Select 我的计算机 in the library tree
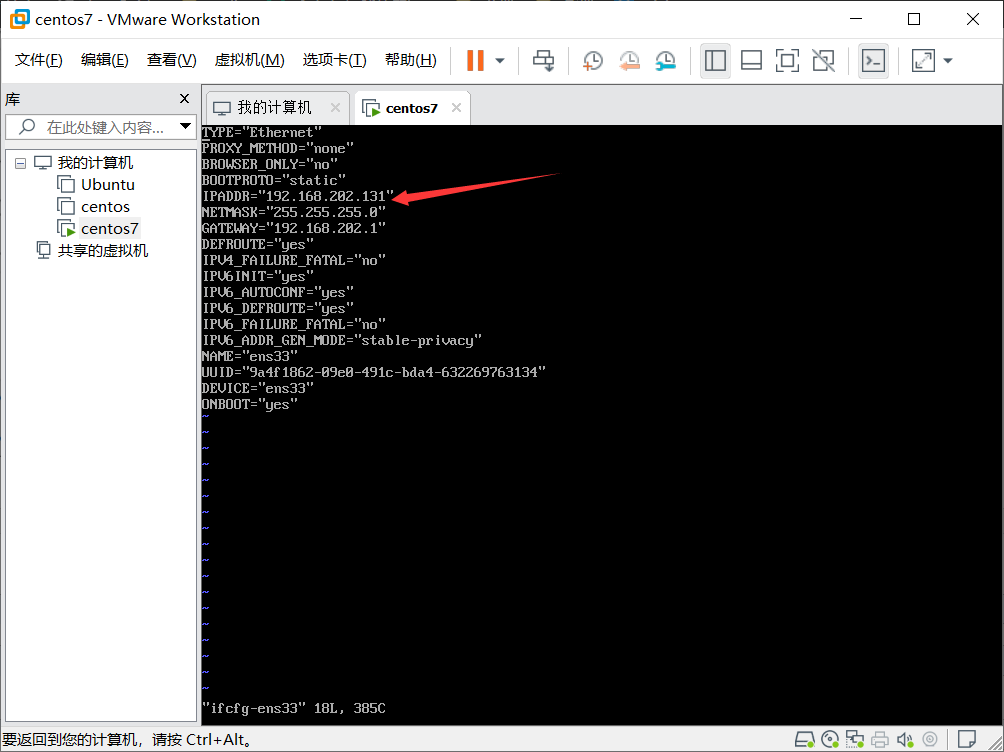Image resolution: width=1004 pixels, height=752 pixels. point(95,163)
